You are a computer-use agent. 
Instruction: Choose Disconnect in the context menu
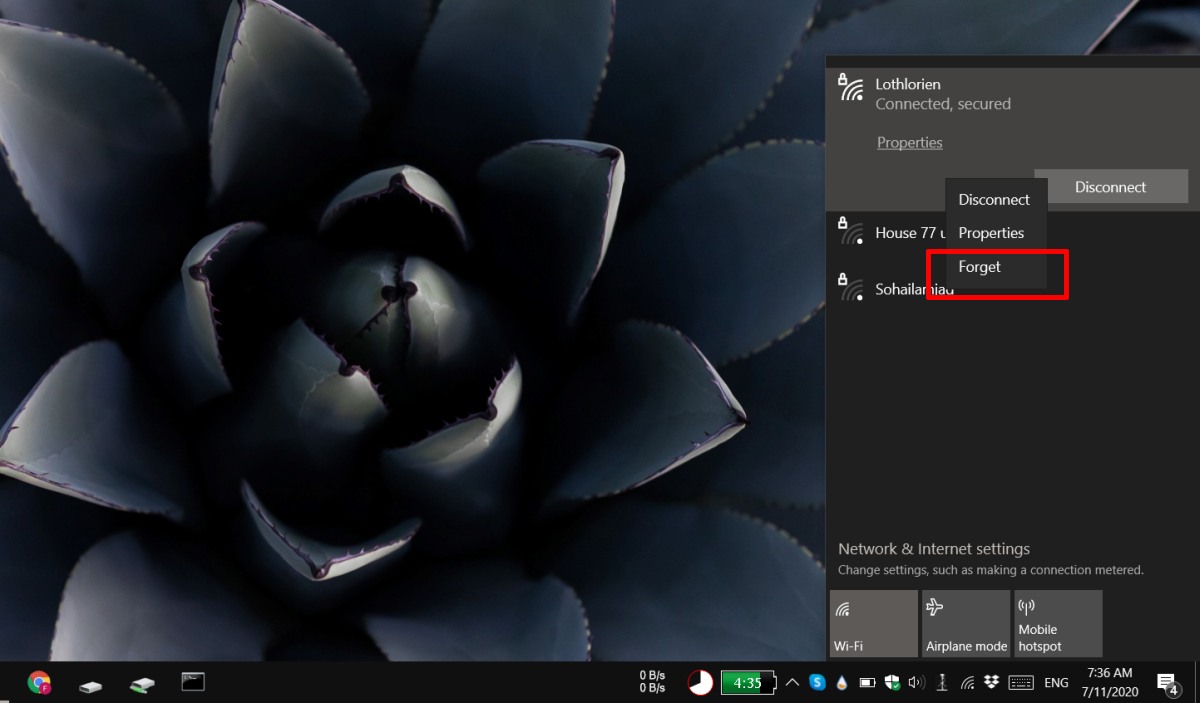coord(994,199)
